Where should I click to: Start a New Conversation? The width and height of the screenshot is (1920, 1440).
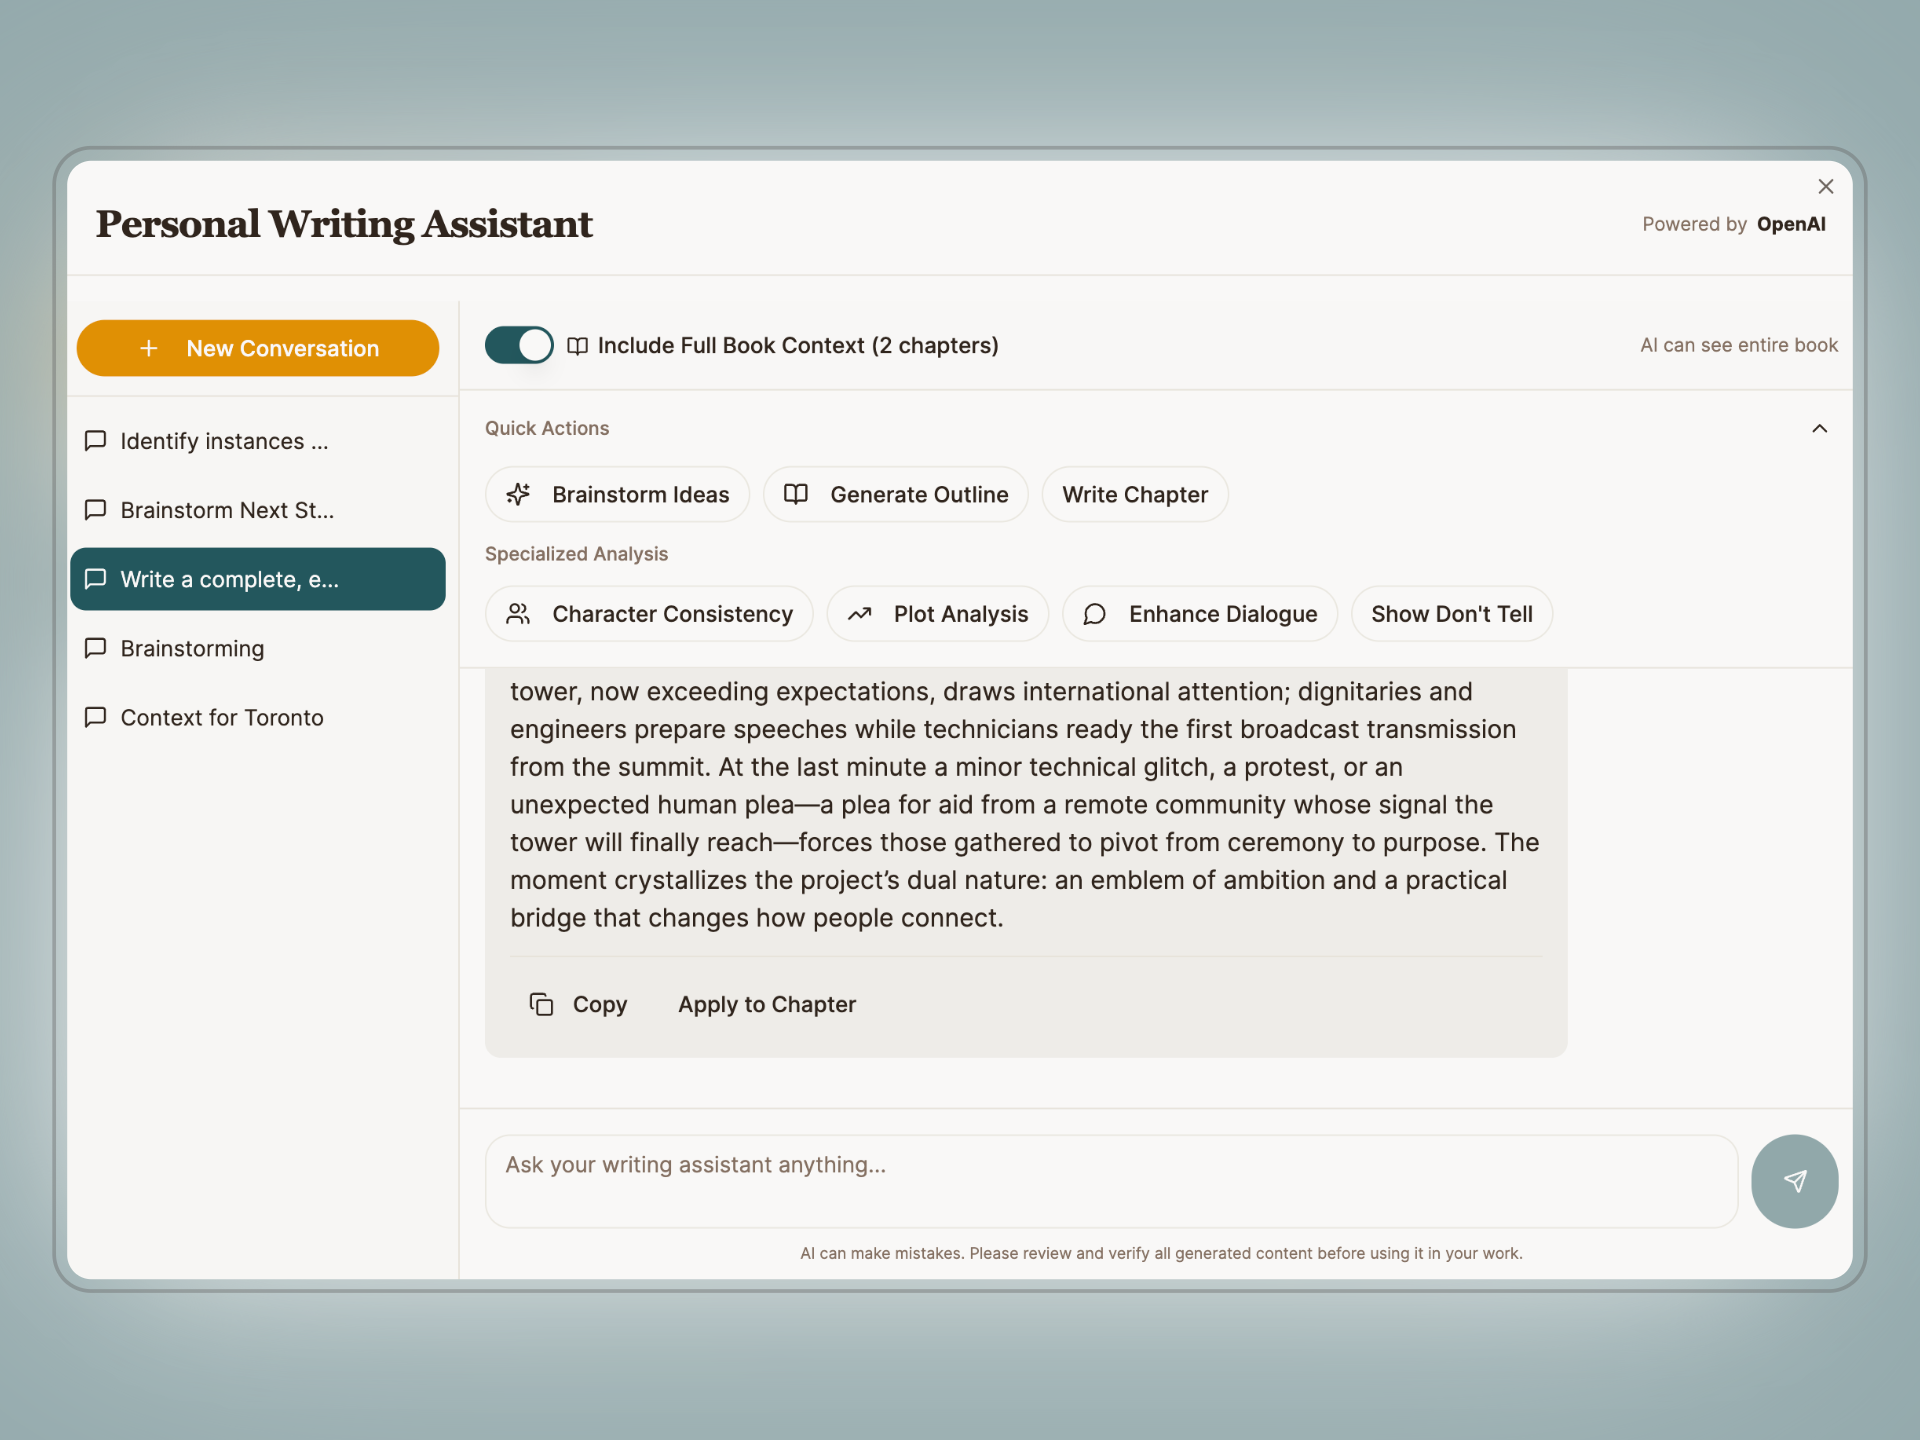tap(257, 348)
